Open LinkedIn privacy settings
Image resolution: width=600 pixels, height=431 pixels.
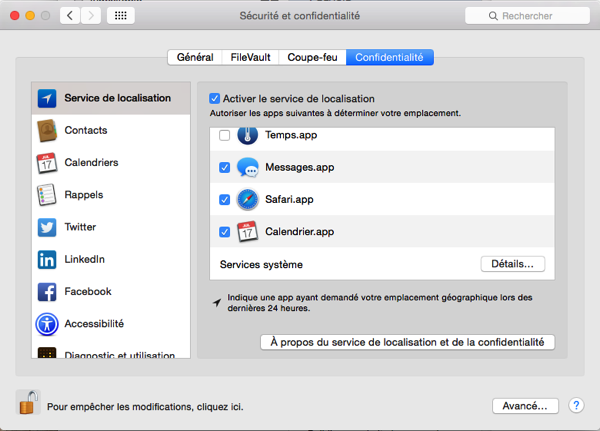(84, 259)
